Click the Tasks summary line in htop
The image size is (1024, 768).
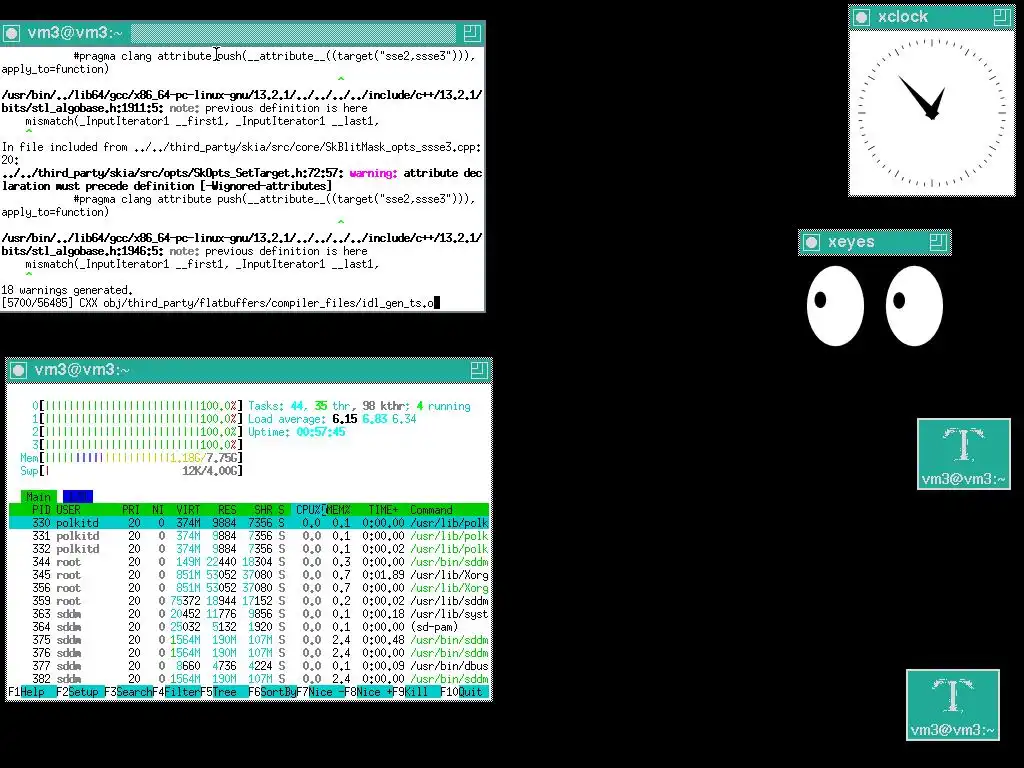[359, 406]
